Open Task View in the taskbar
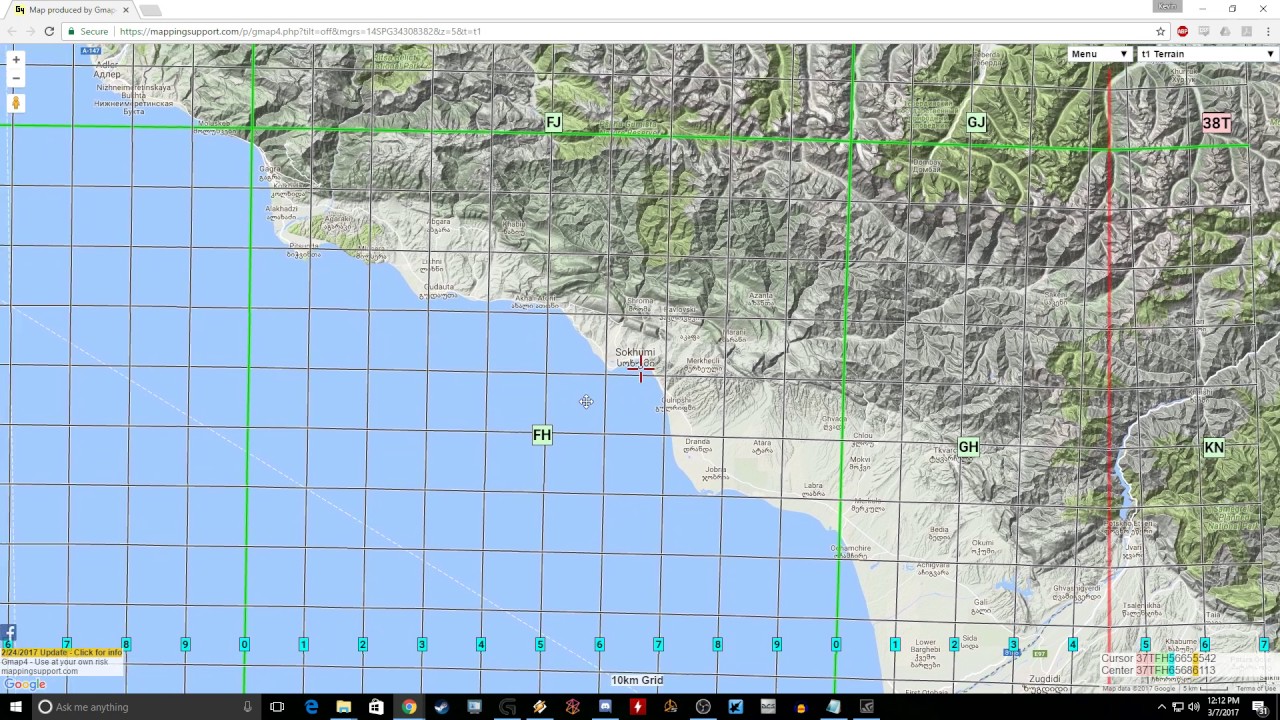This screenshot has height=720, width=1280. (277, 707)
